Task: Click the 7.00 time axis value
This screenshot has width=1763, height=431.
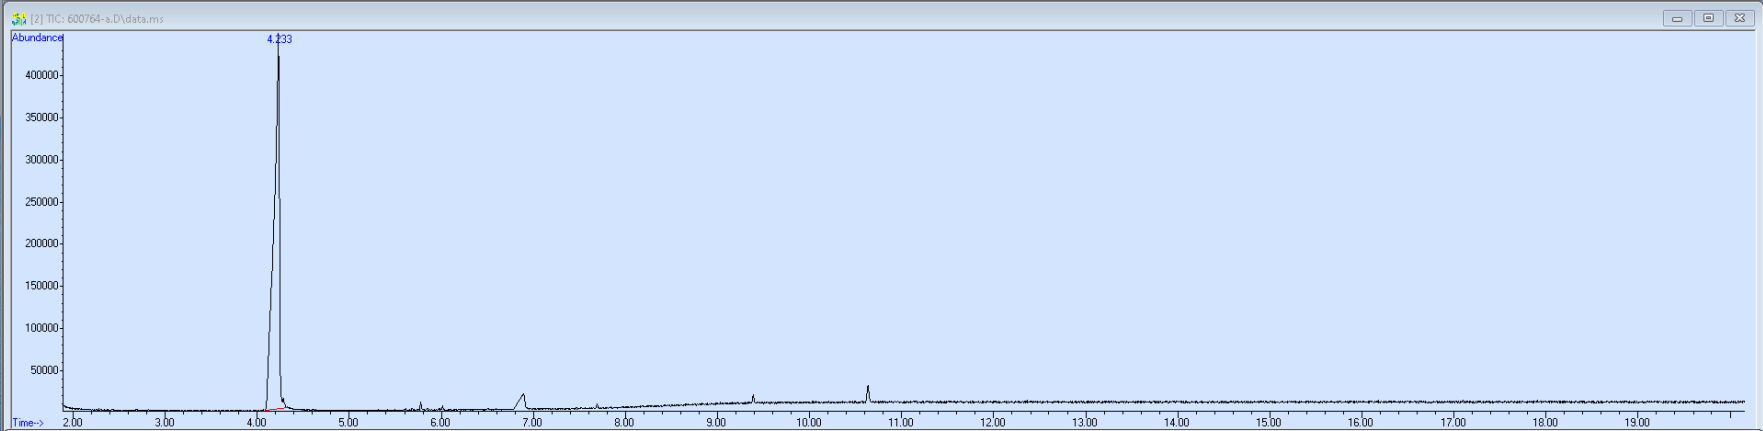Action: [532, 423]
